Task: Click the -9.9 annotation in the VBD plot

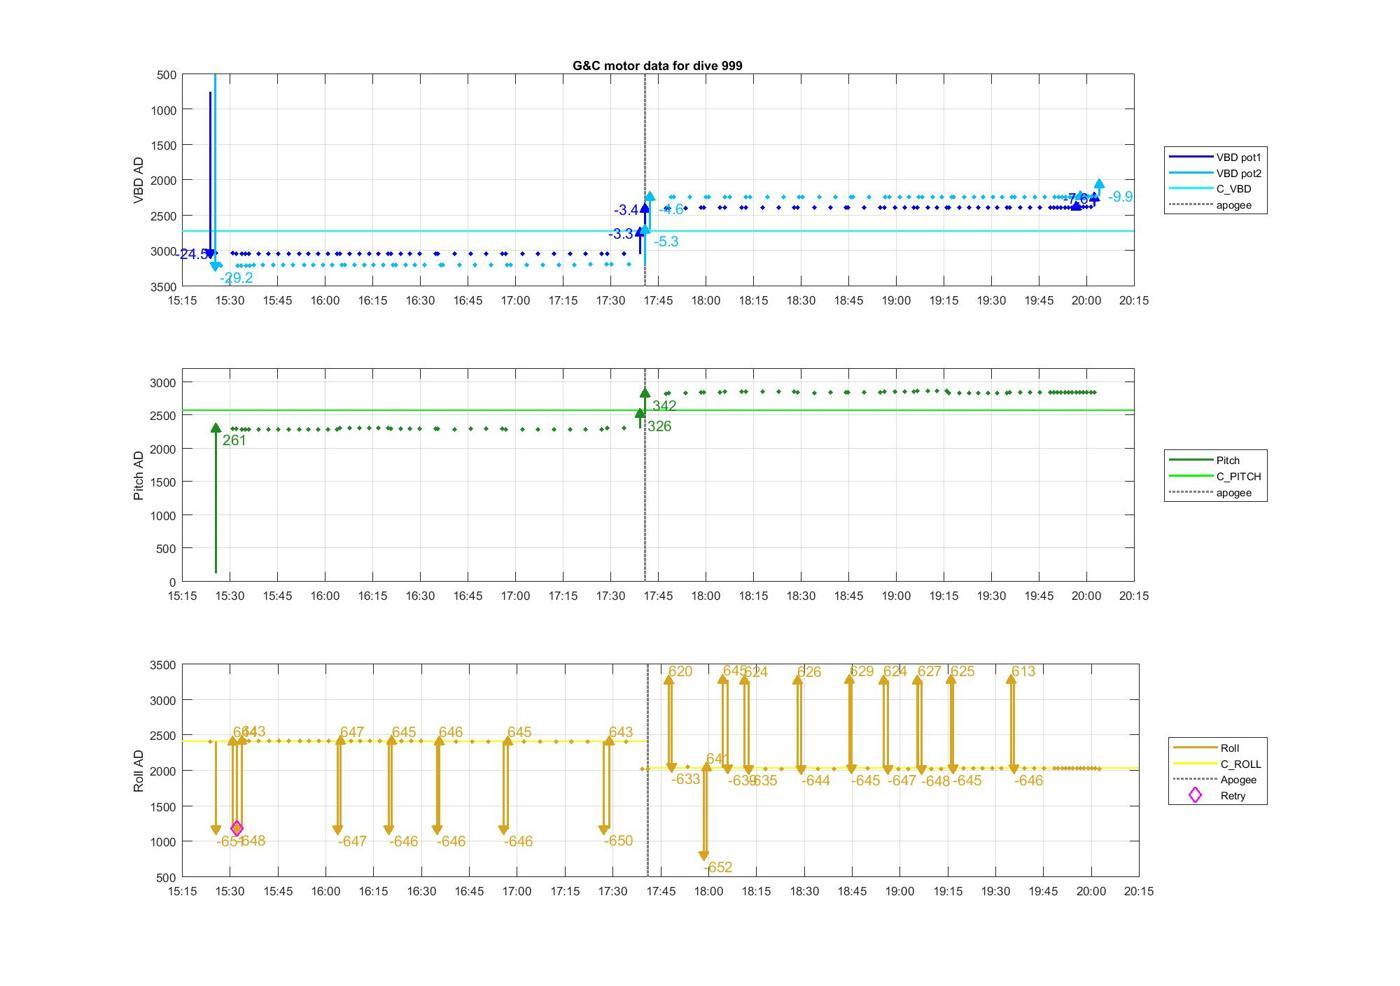Action: (1121, 197)
